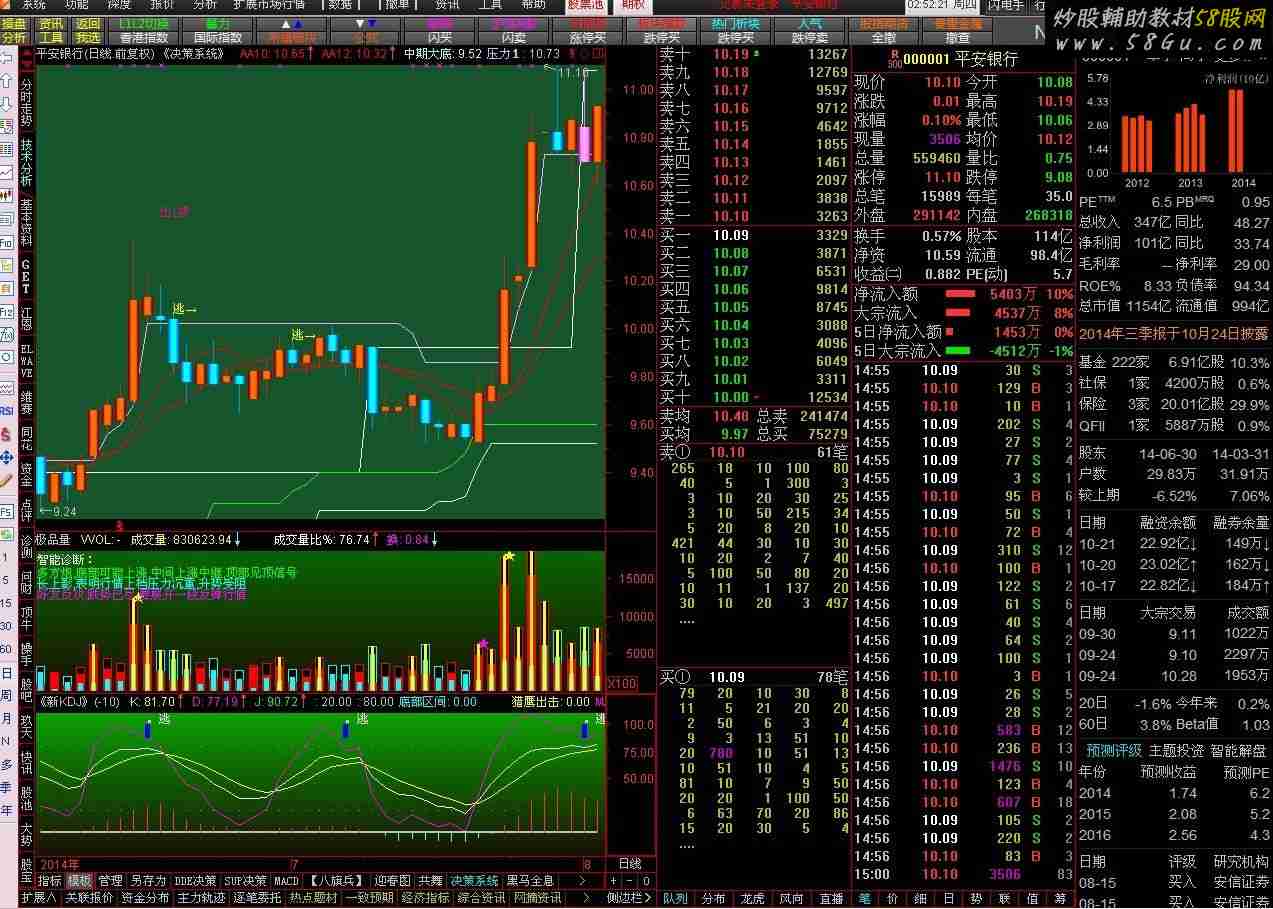Open the 期权 menu item

633,5
